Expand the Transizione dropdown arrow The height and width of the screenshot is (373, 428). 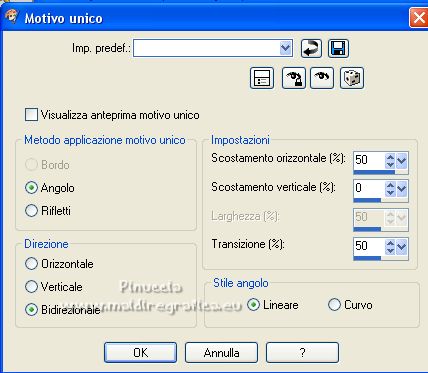tap(402, 247)
